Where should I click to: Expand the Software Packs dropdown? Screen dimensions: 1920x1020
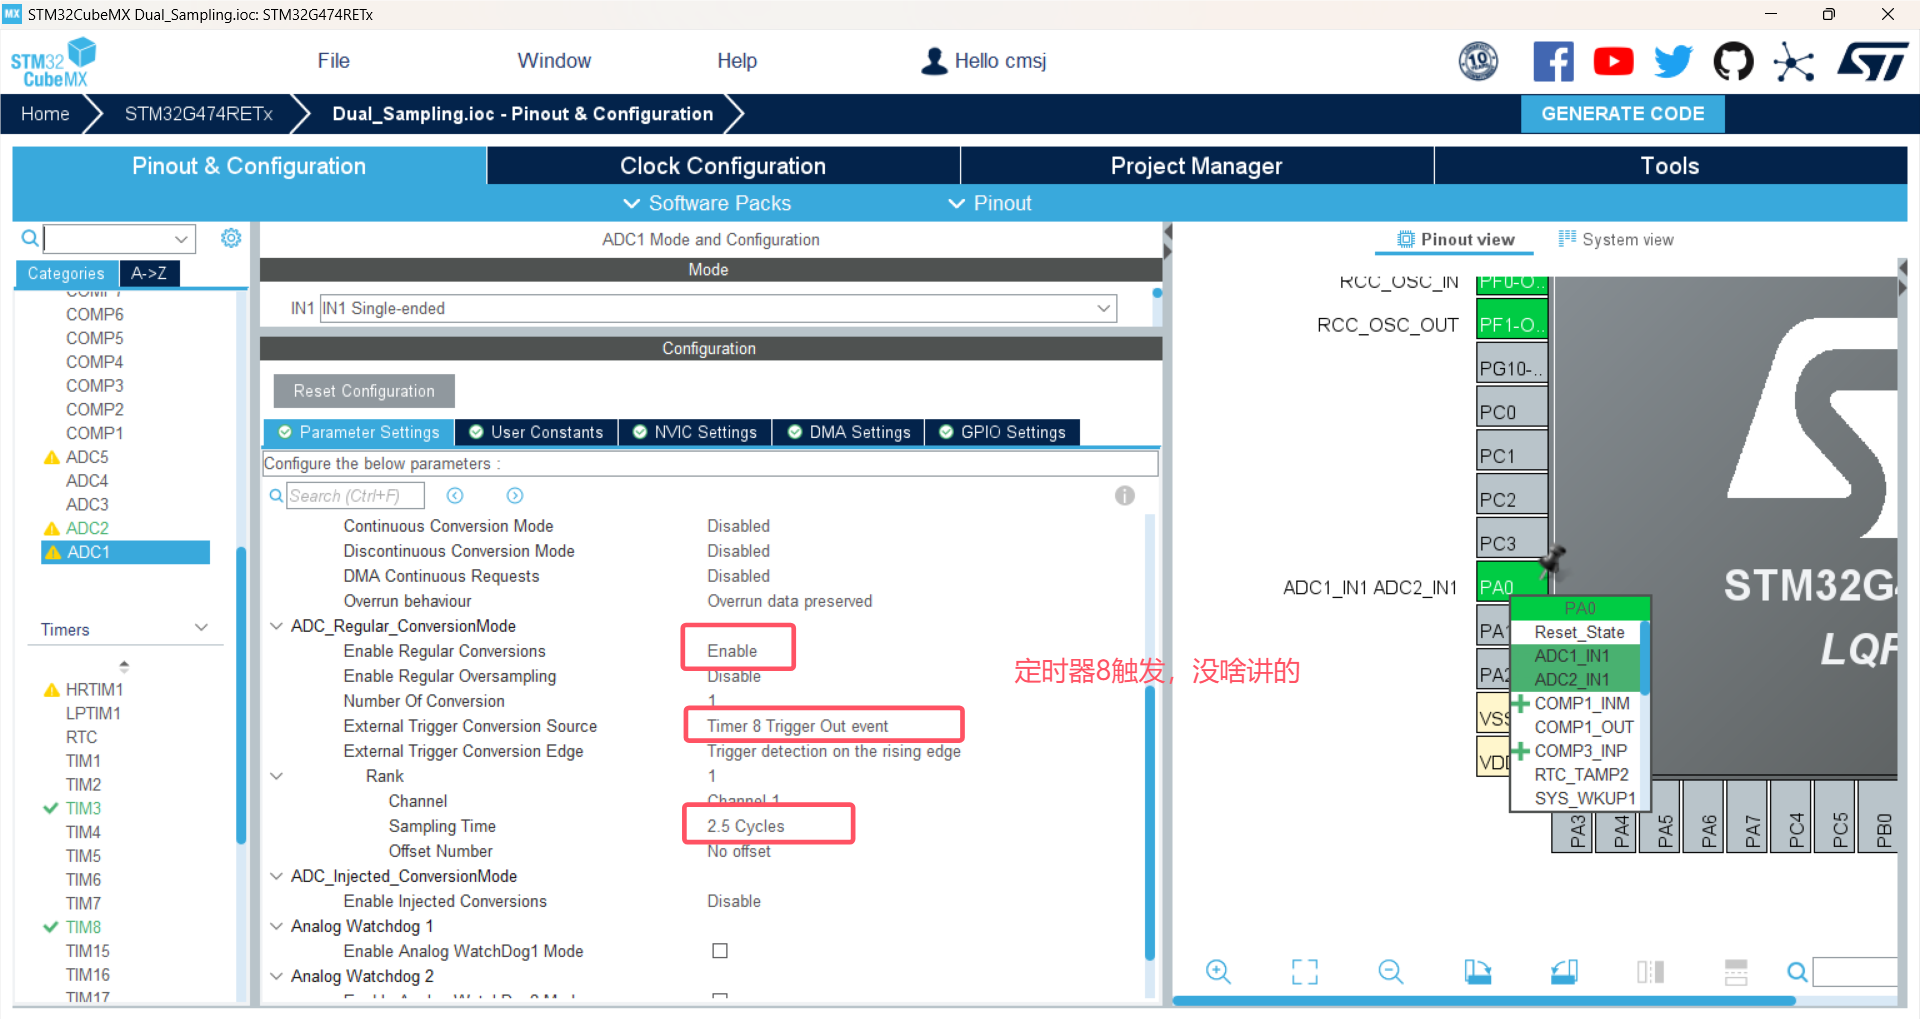[x=708, y=203]
